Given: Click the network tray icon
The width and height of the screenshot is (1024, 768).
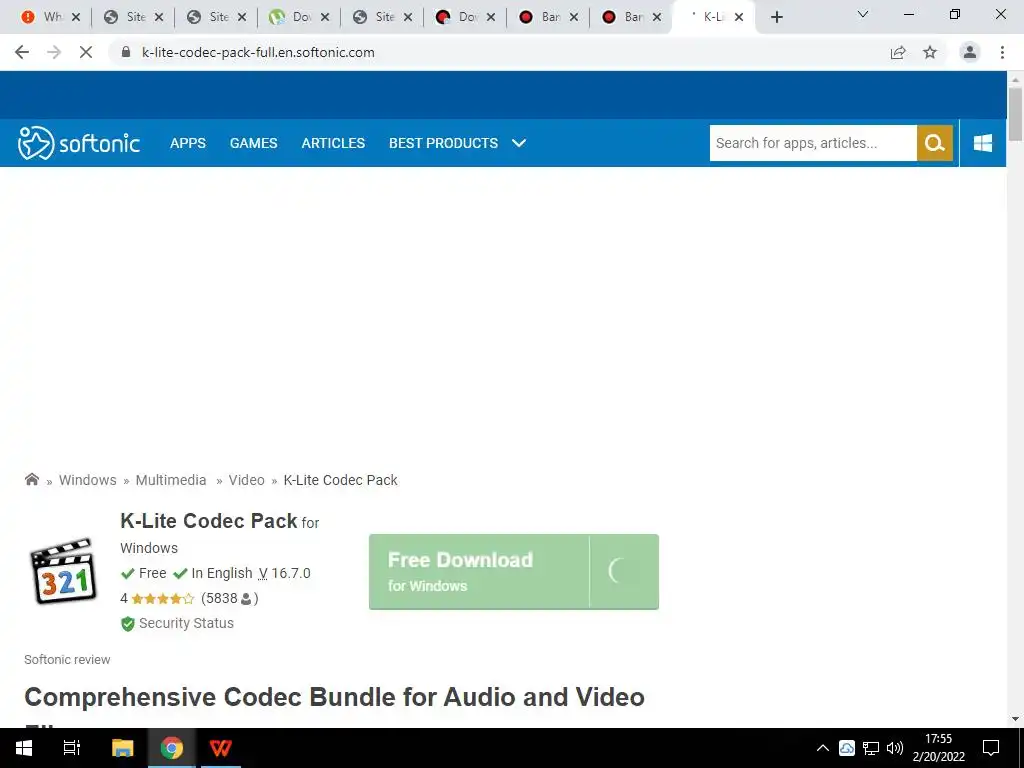Looking at the screenshot, I should click(871, 748).
